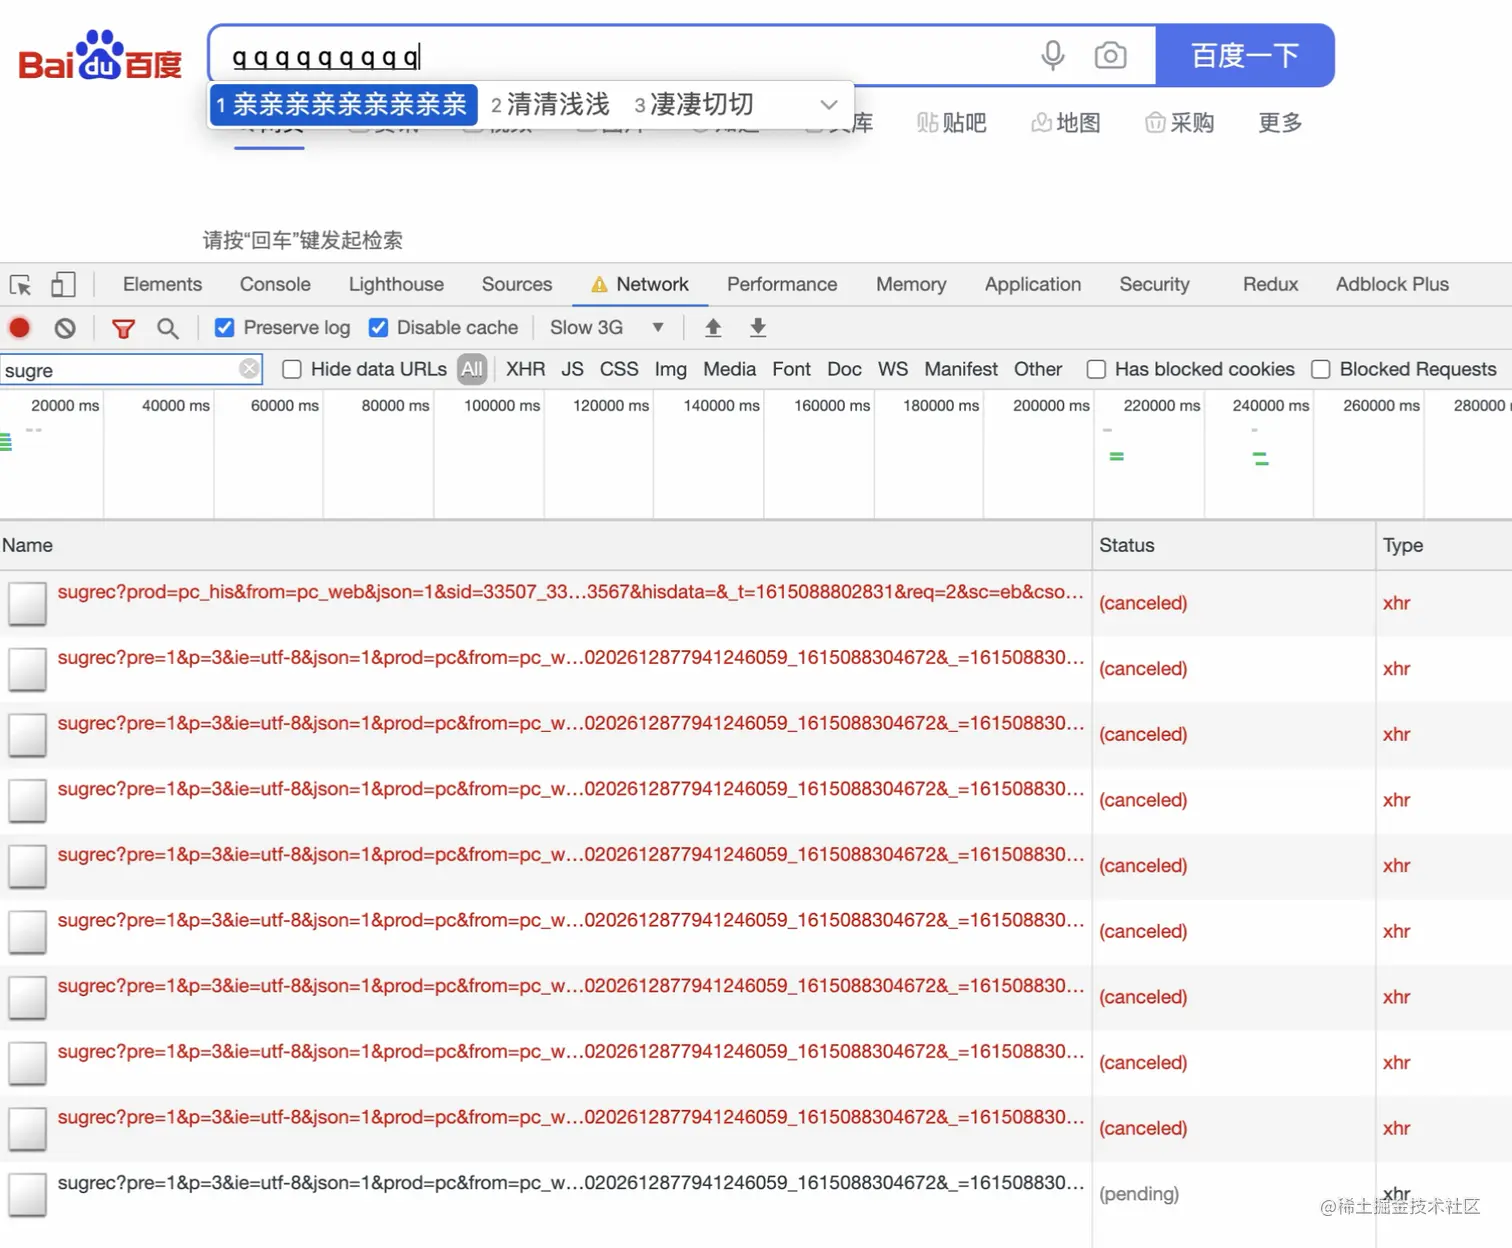Select the sugrec?prod=pc_his request row

point(756,603)
